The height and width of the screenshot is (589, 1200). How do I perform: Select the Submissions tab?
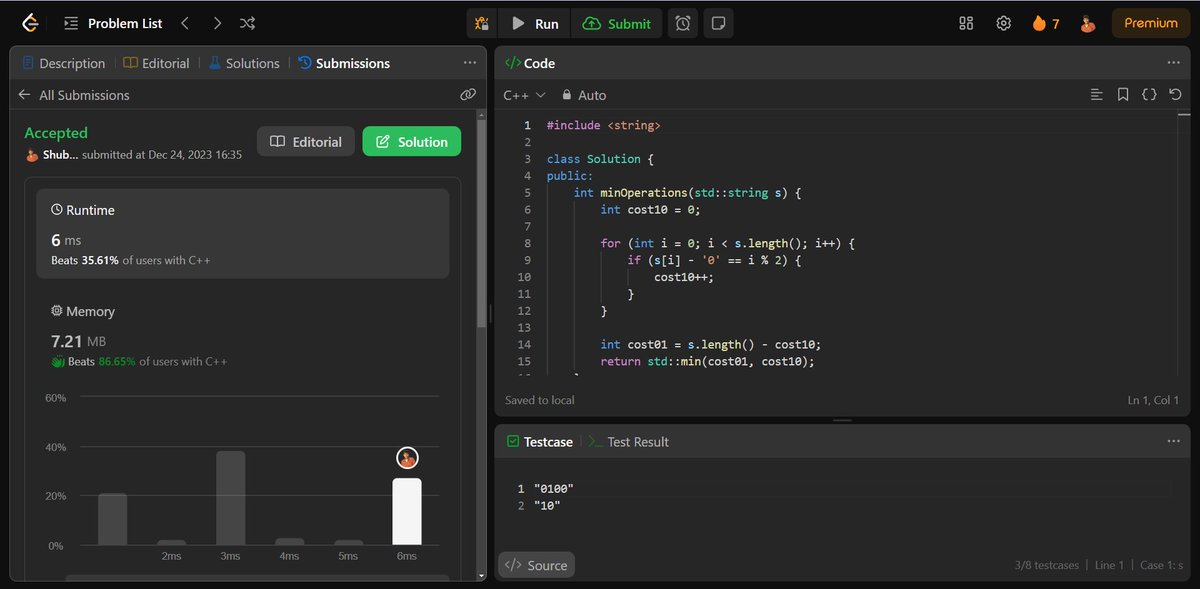[x=344, y=63]
